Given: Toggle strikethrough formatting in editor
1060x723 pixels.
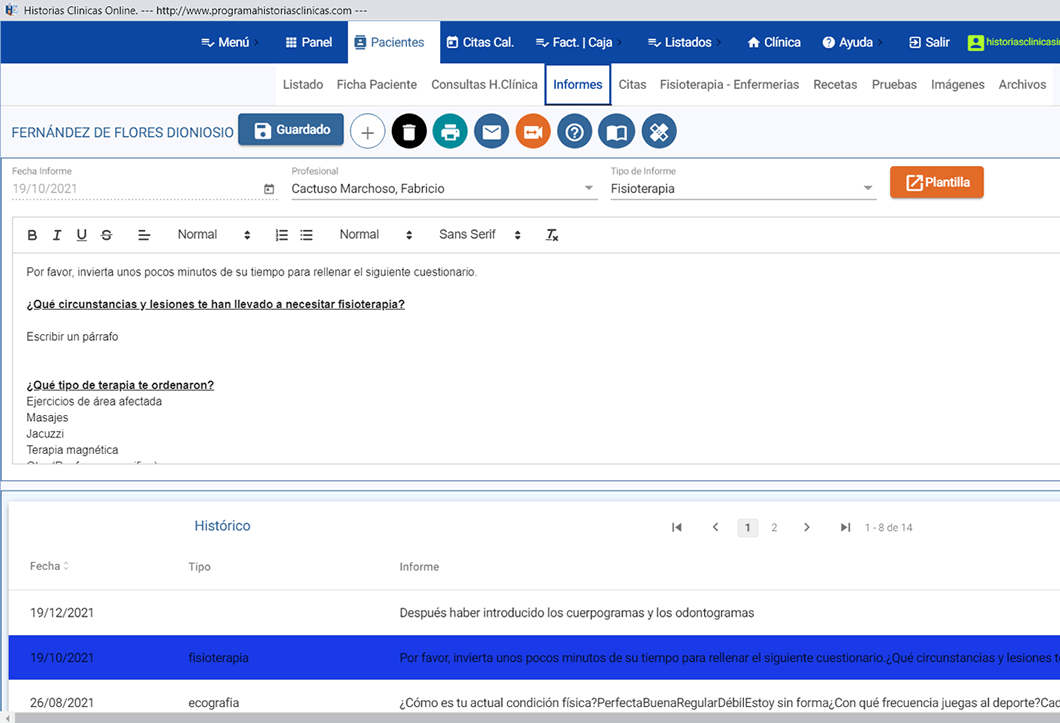Looking at the screenshot, I should coord(107,235).
